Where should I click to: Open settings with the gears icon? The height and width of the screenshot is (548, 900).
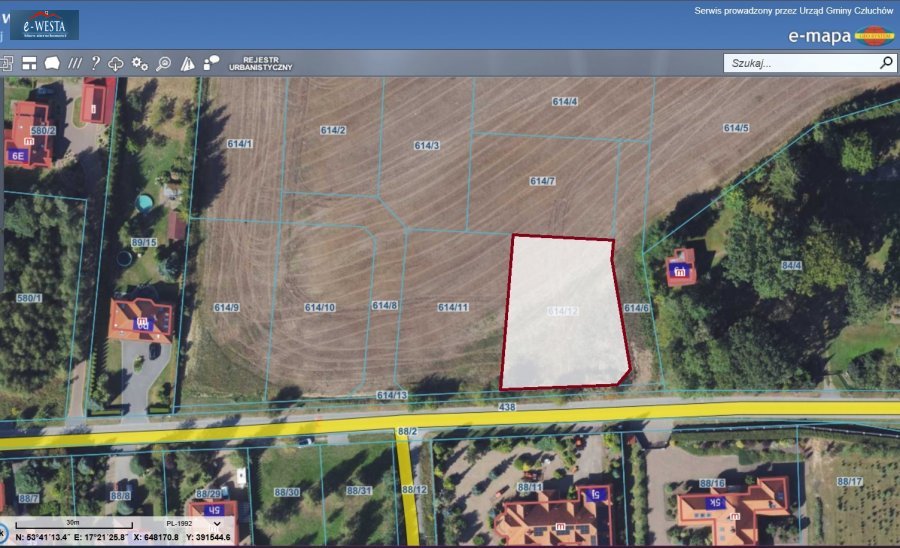140,63
